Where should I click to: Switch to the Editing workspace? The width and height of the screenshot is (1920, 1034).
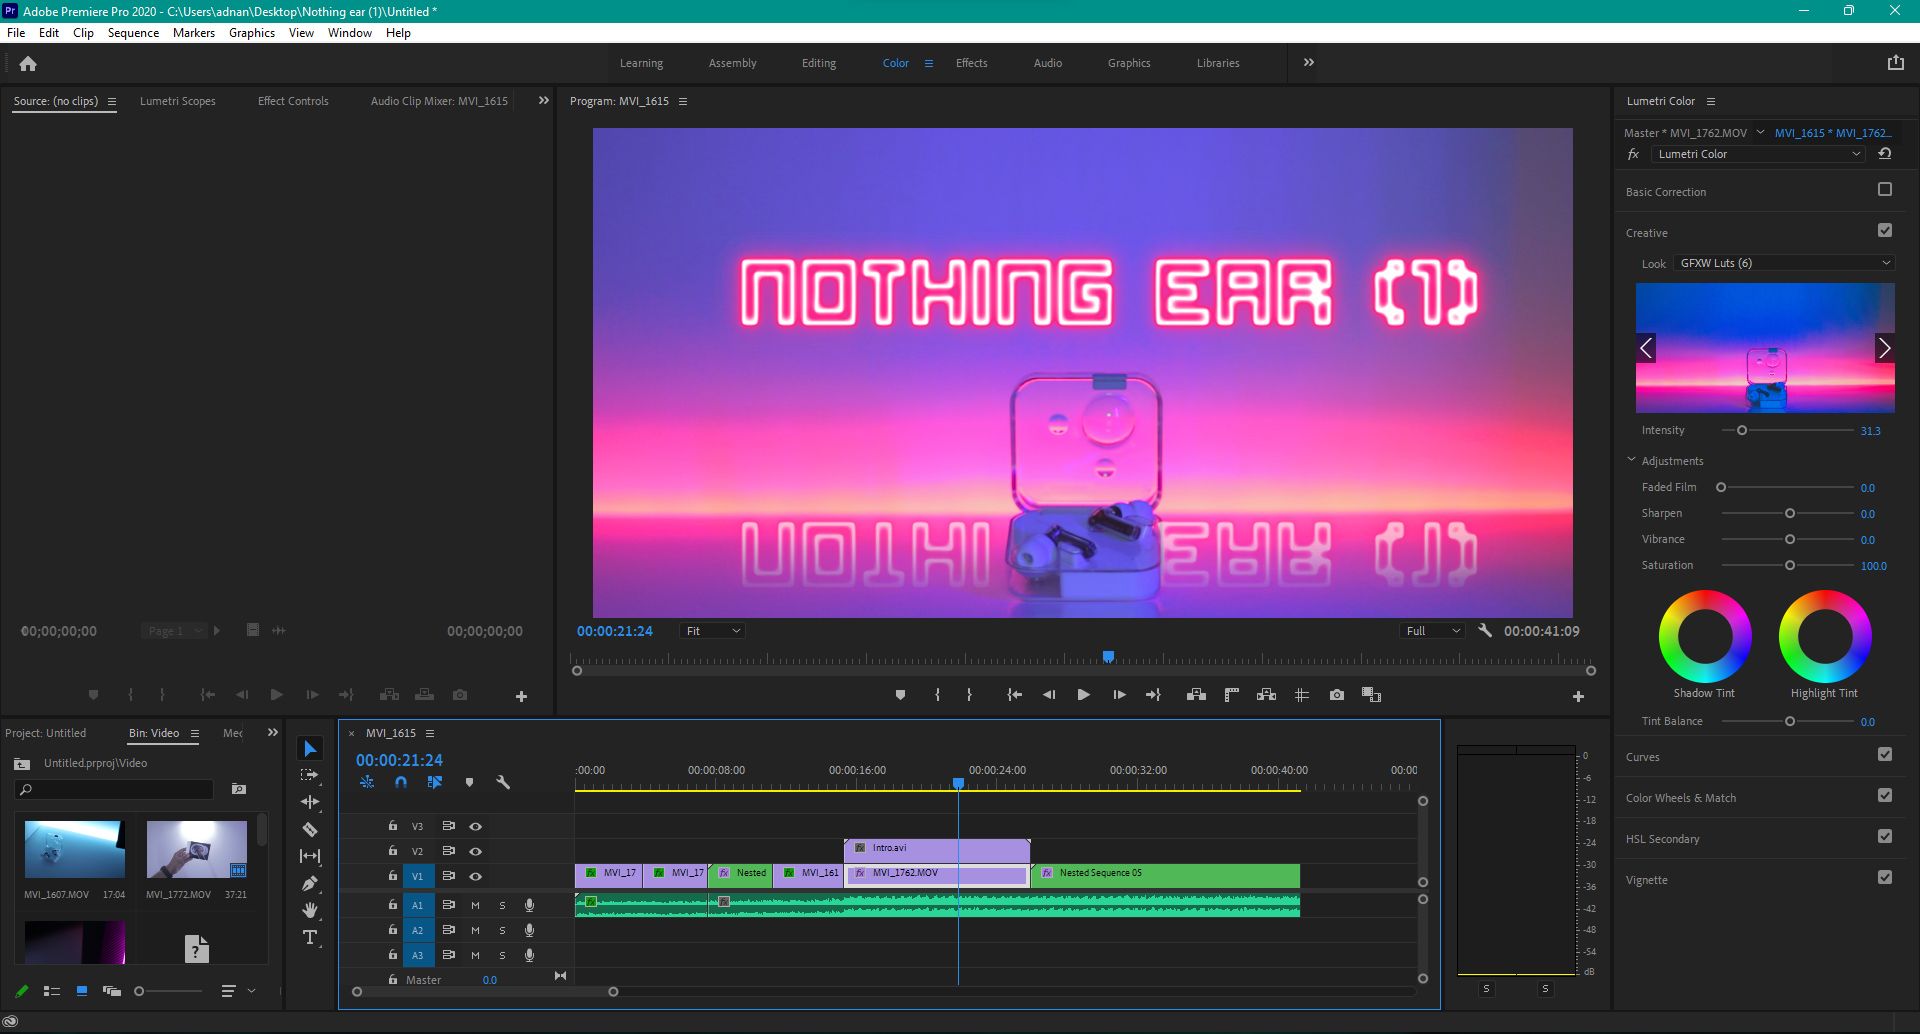point(818,63)
